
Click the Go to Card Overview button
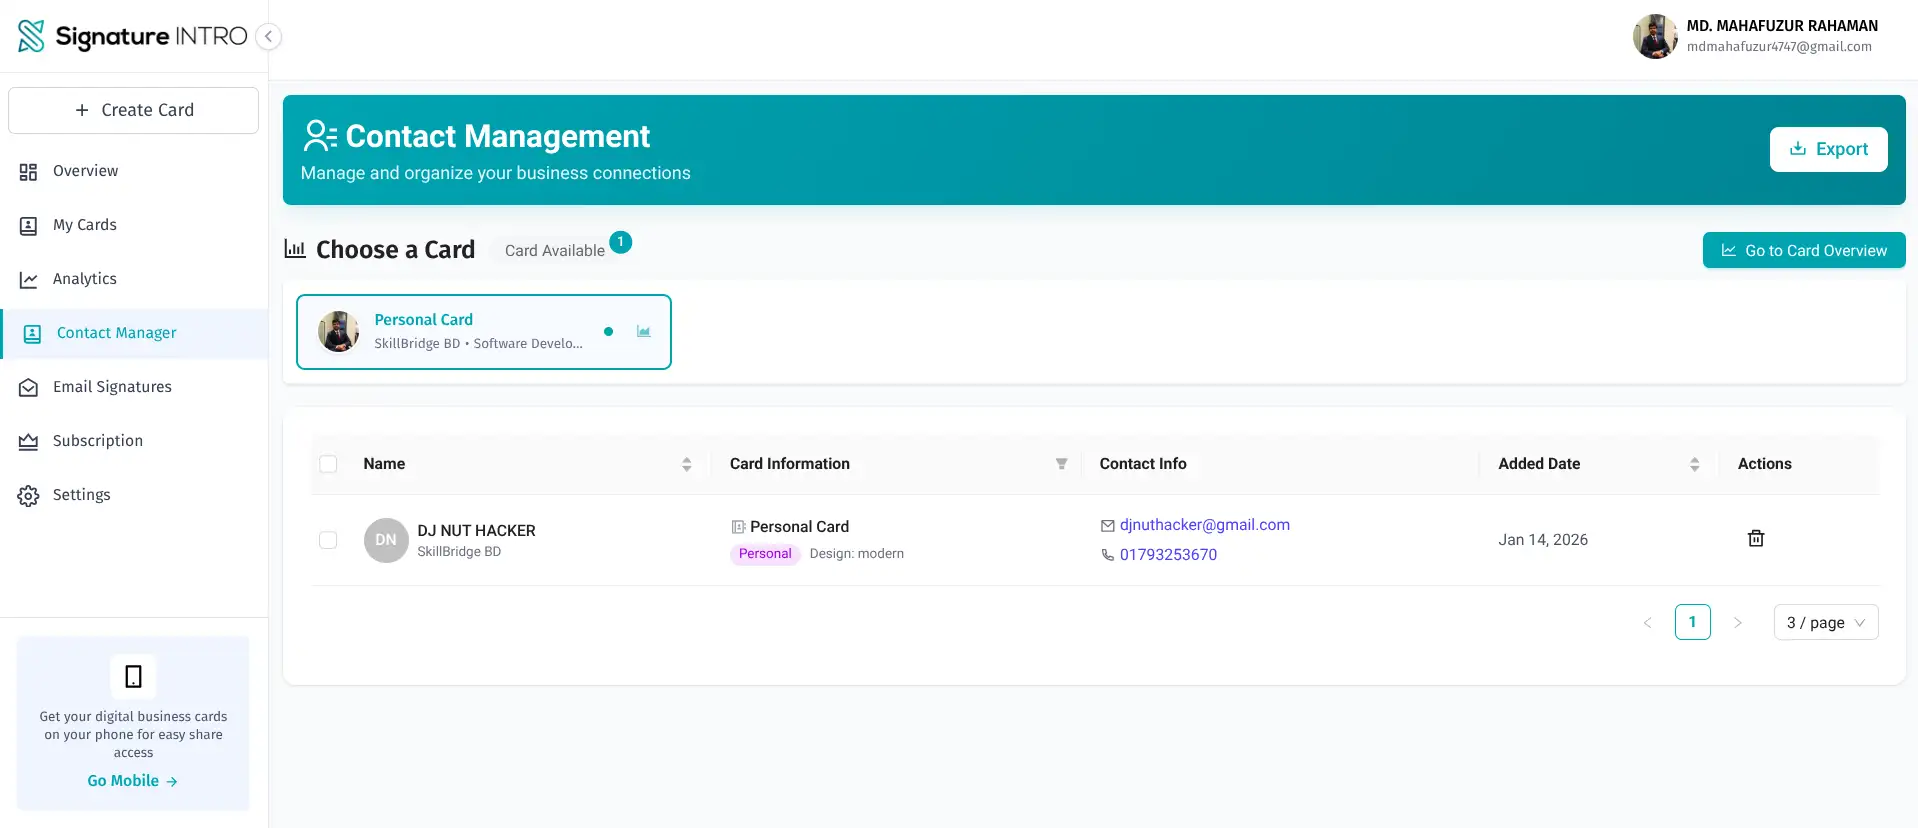point(1803,250)
